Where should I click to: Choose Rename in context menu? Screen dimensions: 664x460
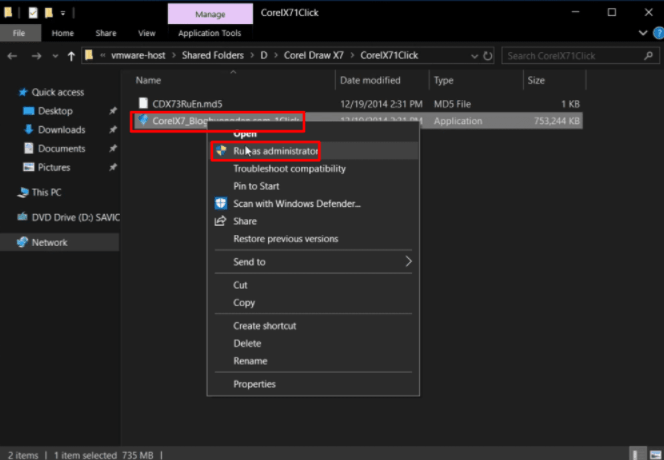point(313,361)
